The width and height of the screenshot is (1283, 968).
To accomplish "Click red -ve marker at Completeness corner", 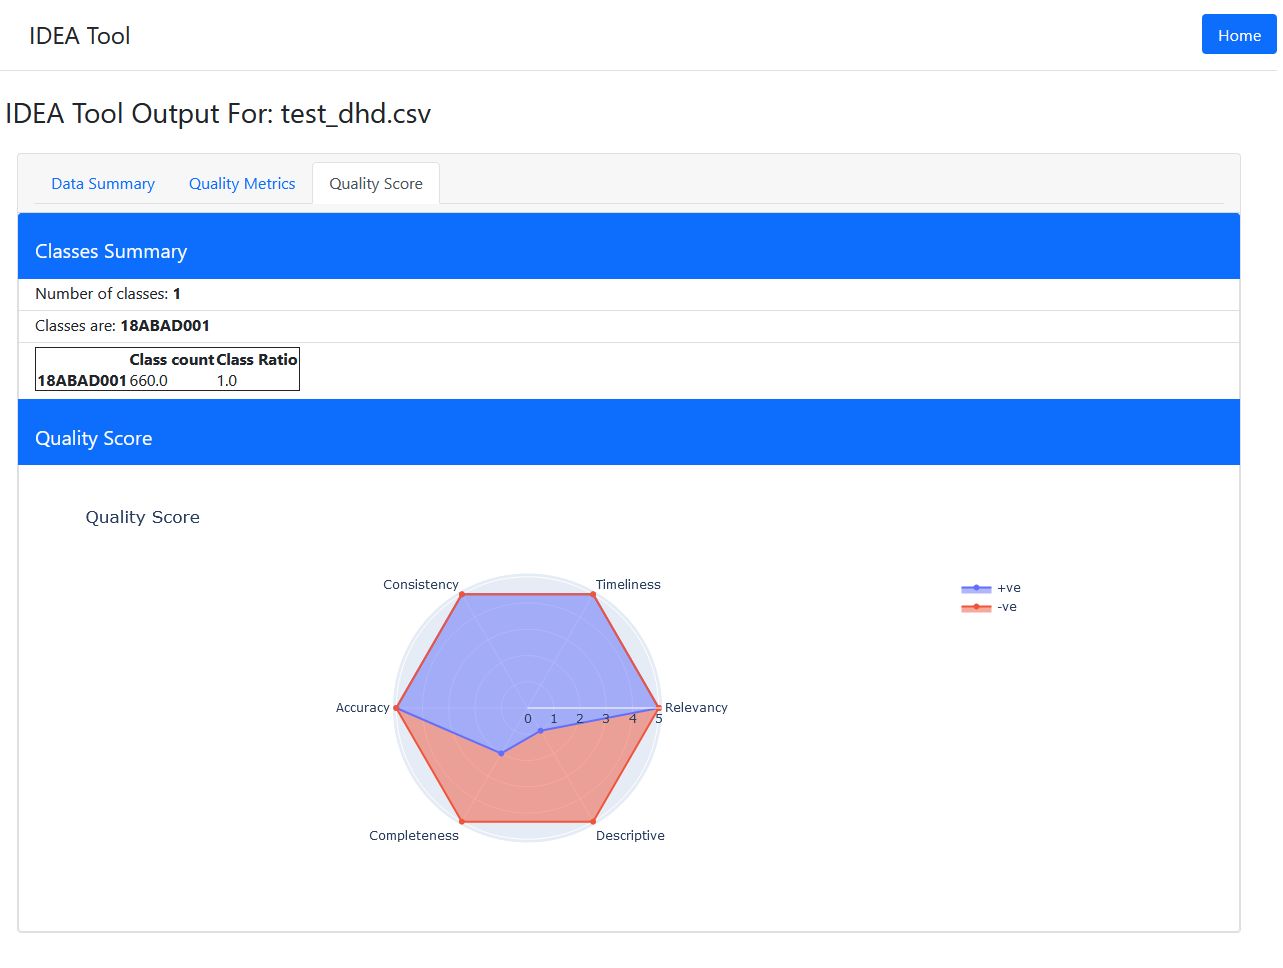I will 461,822.
